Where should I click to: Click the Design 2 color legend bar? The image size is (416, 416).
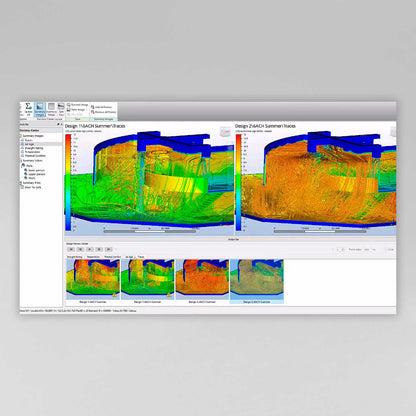(x=239, y=182)
